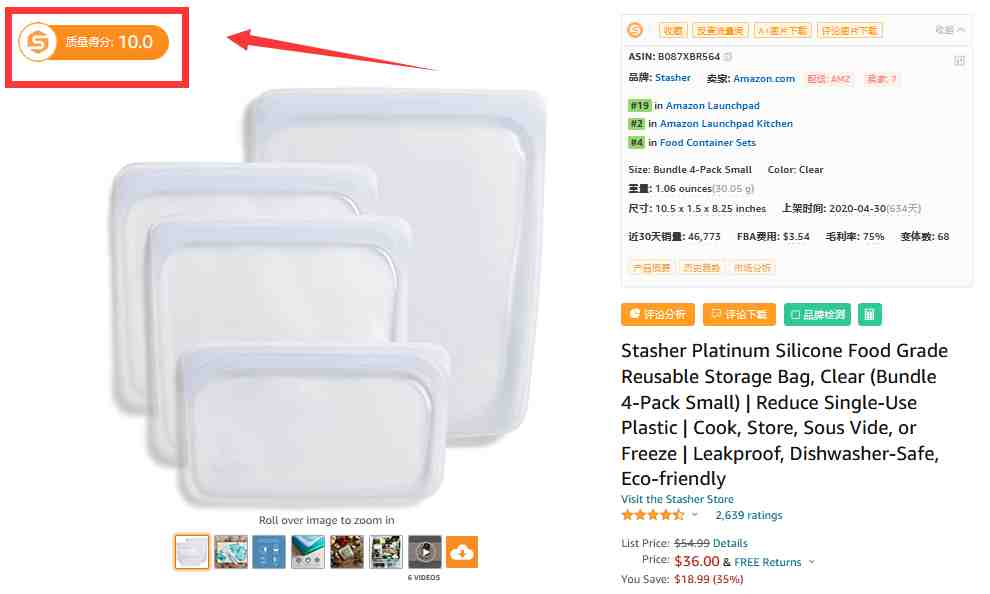Open Amazon Launchpad Kitchen ranking link
The width and height of the screenshot is (990, 594).
(726, 124)
